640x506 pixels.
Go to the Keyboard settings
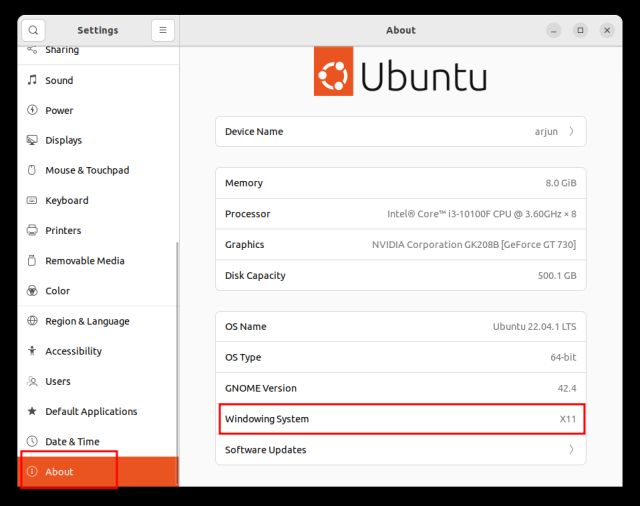(98, 200)
